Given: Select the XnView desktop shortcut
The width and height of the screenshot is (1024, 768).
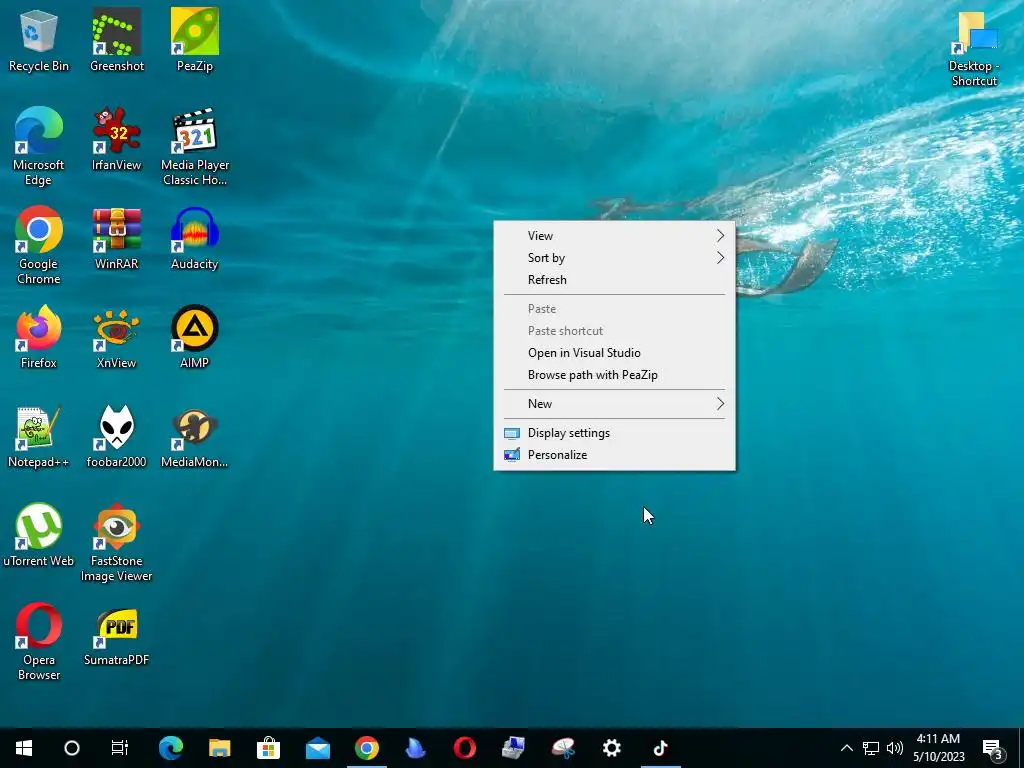Looking at the screenshot, I should [116, 338].
